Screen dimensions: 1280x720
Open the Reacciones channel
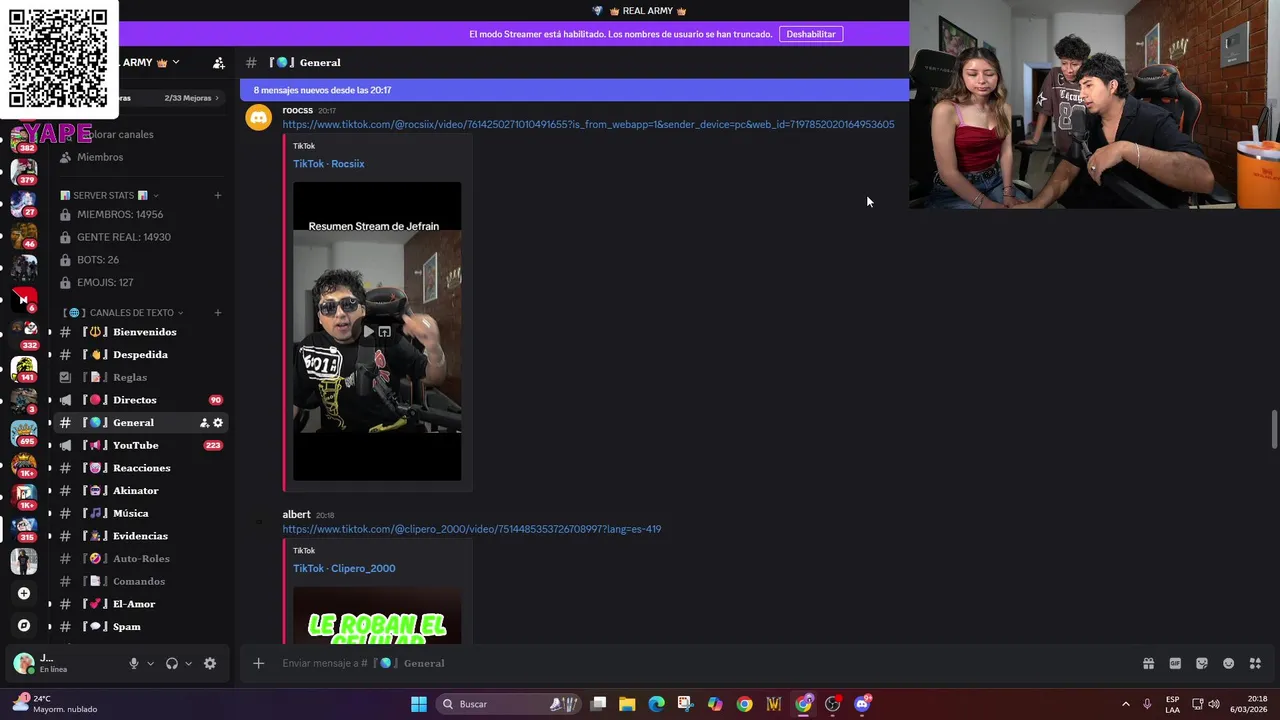[x=140, y=468]
